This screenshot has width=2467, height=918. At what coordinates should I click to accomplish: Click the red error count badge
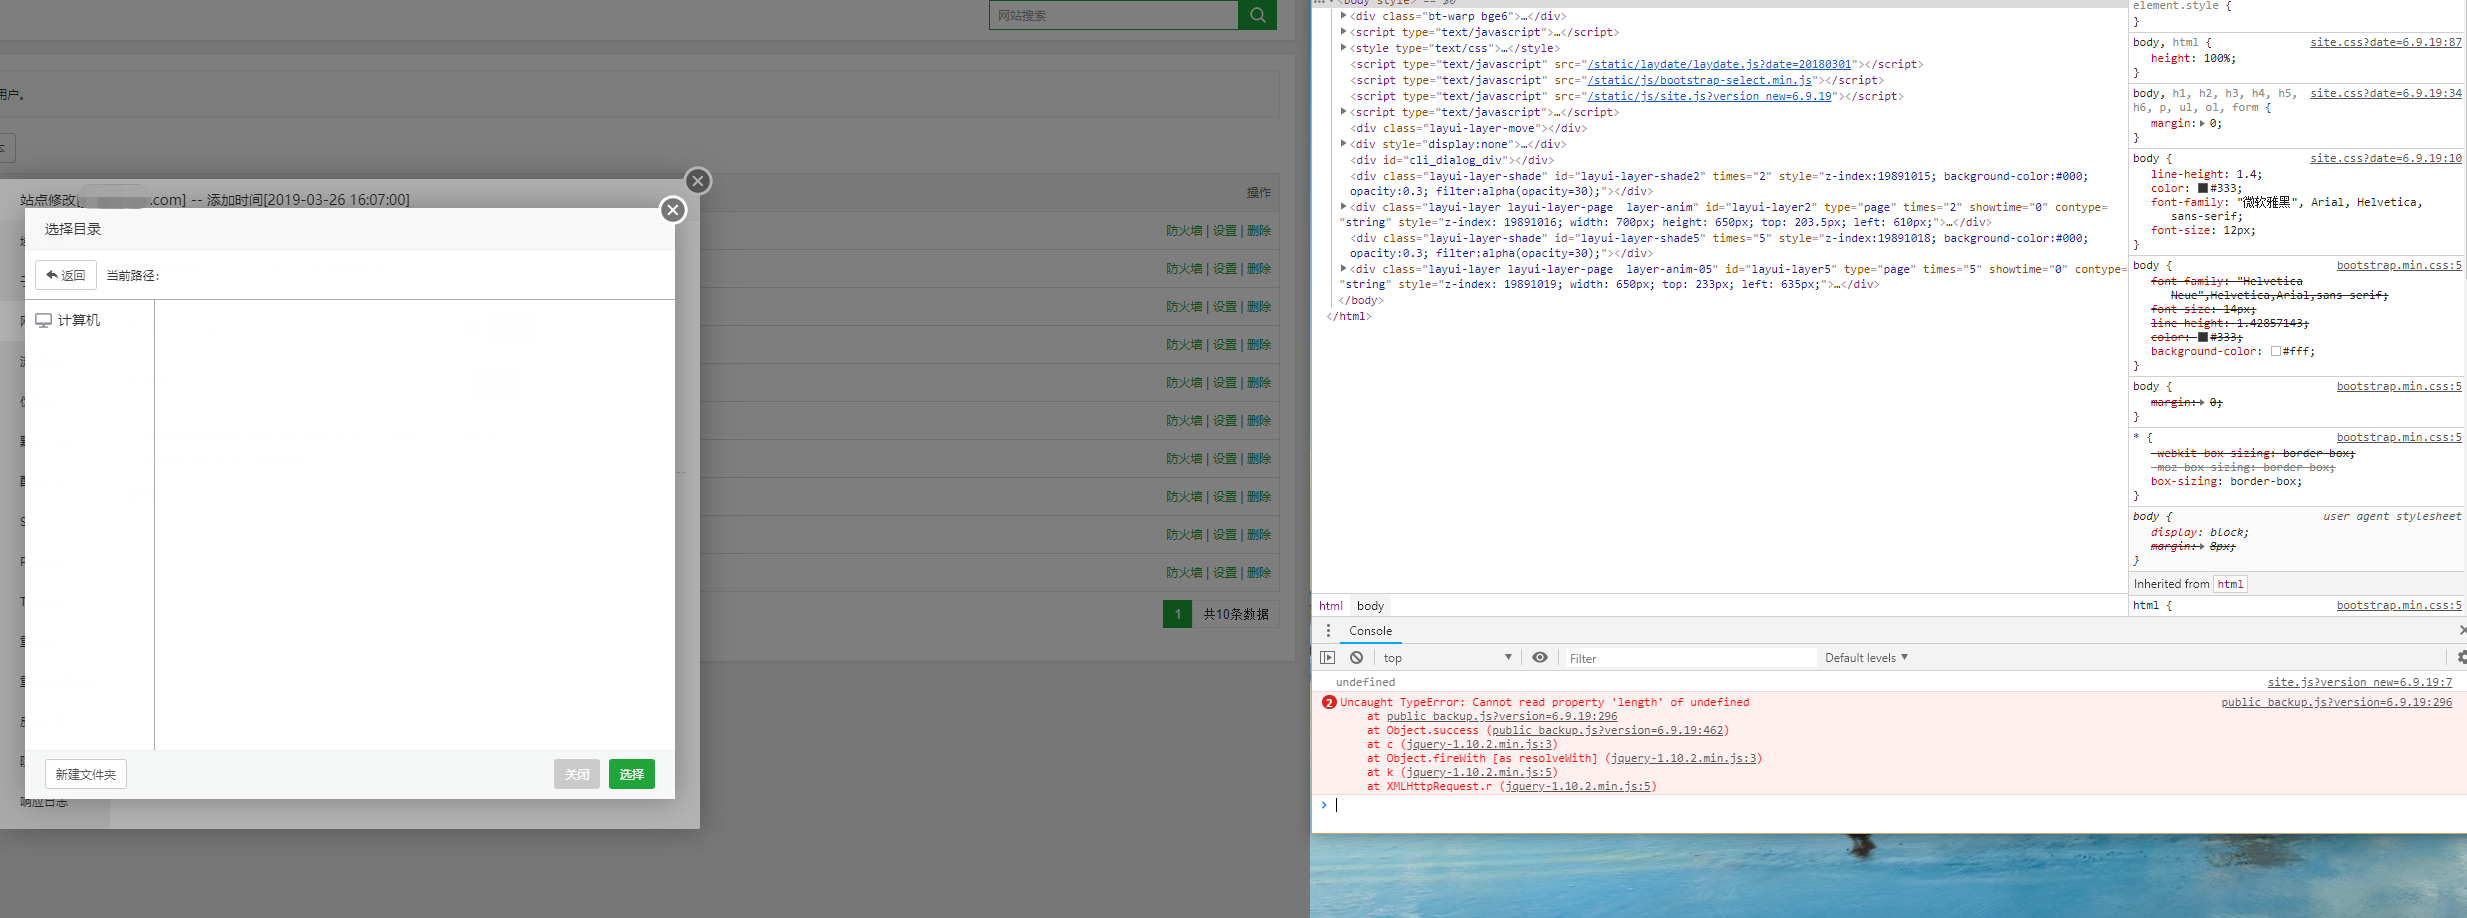pyautogui.click(x=1329, y=702)
